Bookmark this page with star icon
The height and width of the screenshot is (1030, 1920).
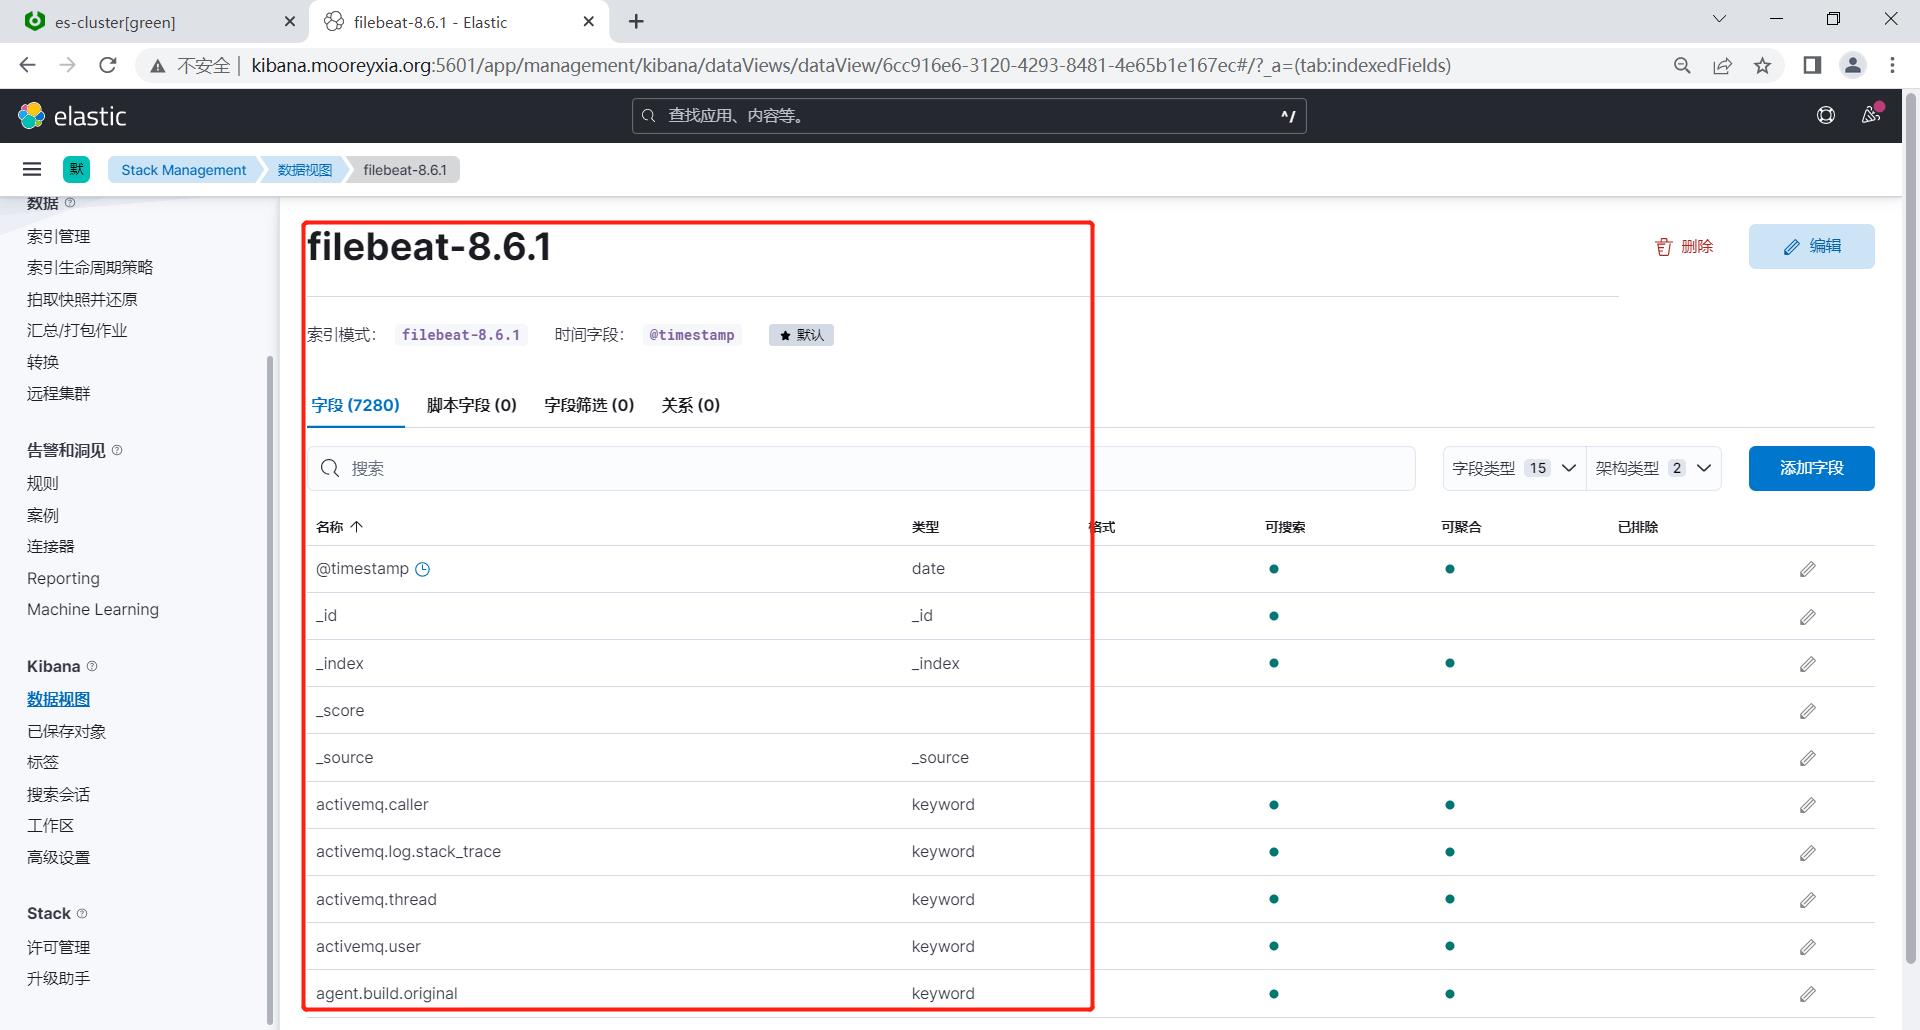(x=1762, y=65)
